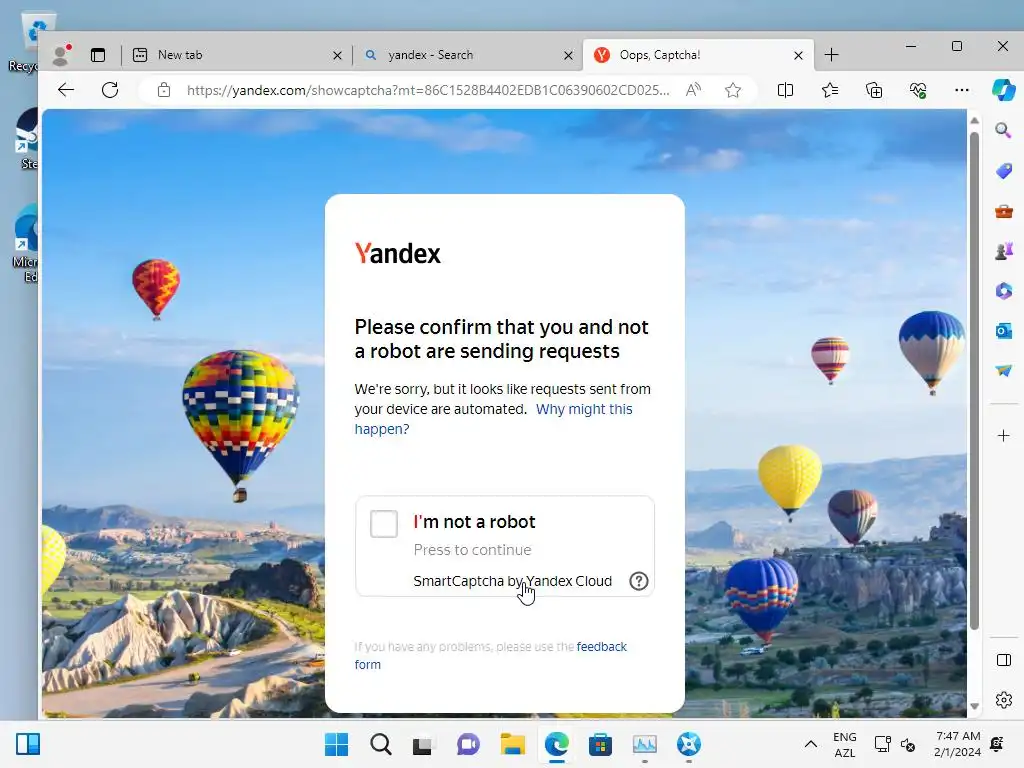Image resolution: width=1024 pixels, height=768 pixels.
Task: View site information via the lock icon
Action: 164,90
